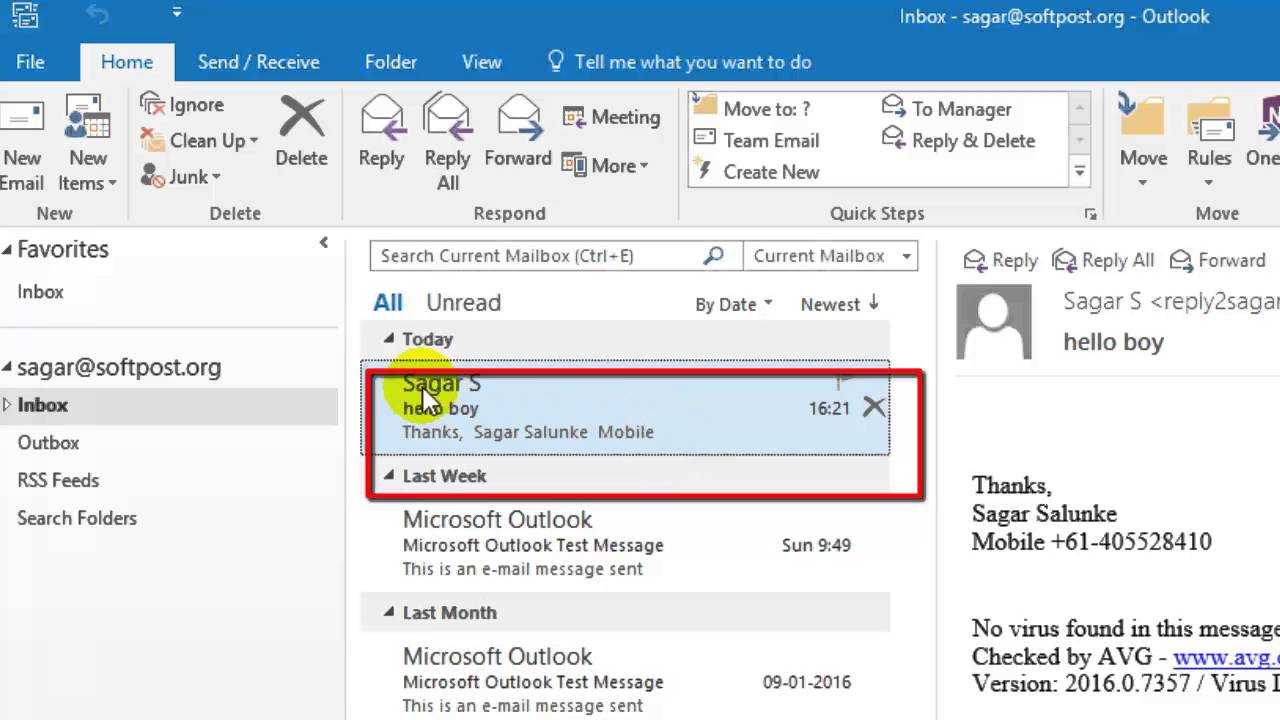This screenshot has width=1280, height=720.
Task: Open the www.avg link in message
Action: pos(1226,658)
